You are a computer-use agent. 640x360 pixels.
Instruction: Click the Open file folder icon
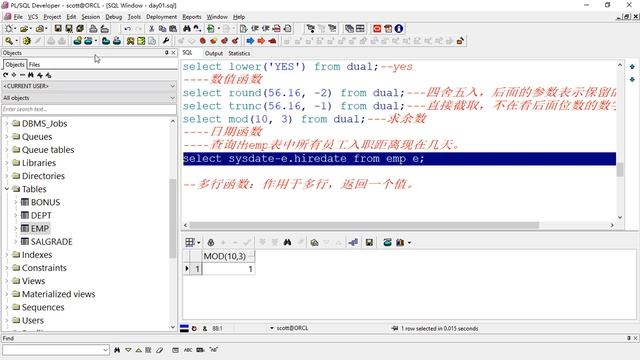coord(24,29)
